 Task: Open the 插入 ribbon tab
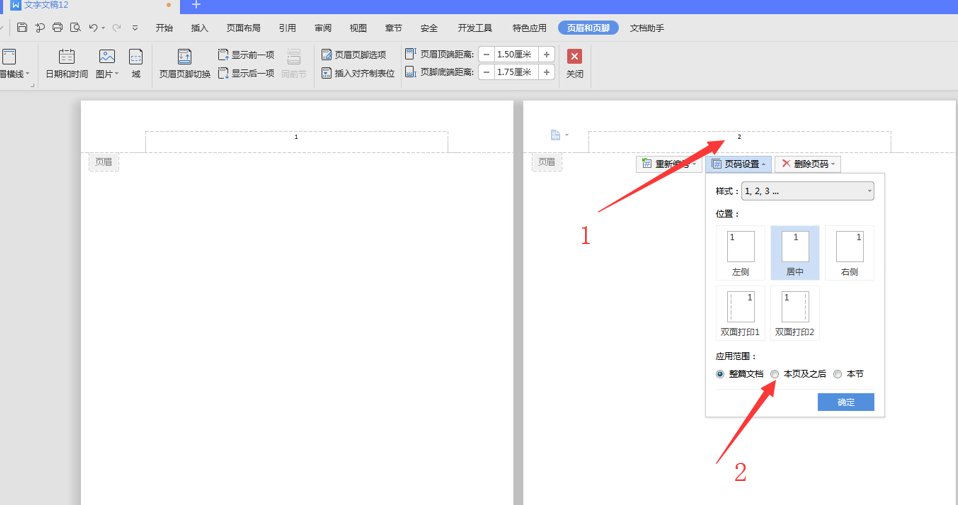(199, 28)
